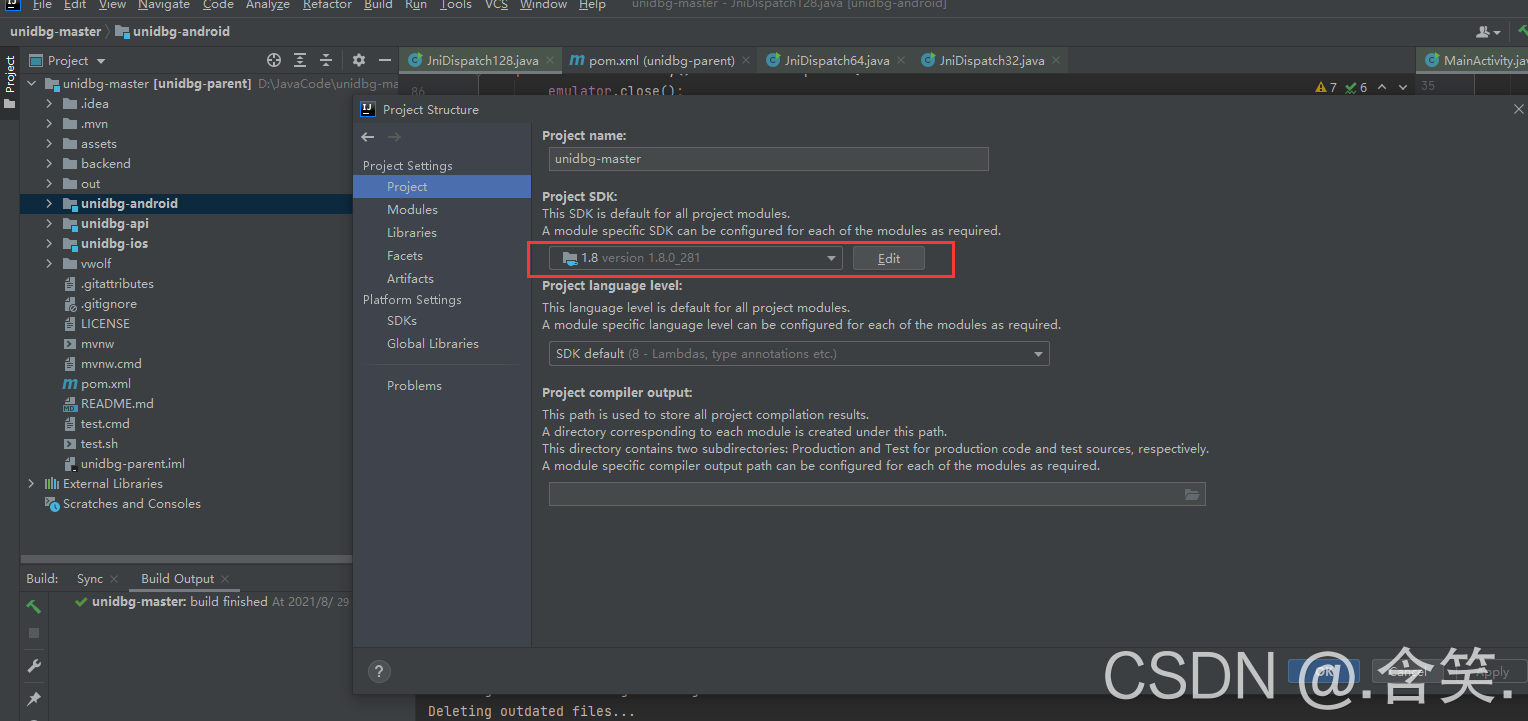The height and width of the screenshot is (721, 1528).
Task: Click the typo check indicator showing 6
Action: point(1356,87)
